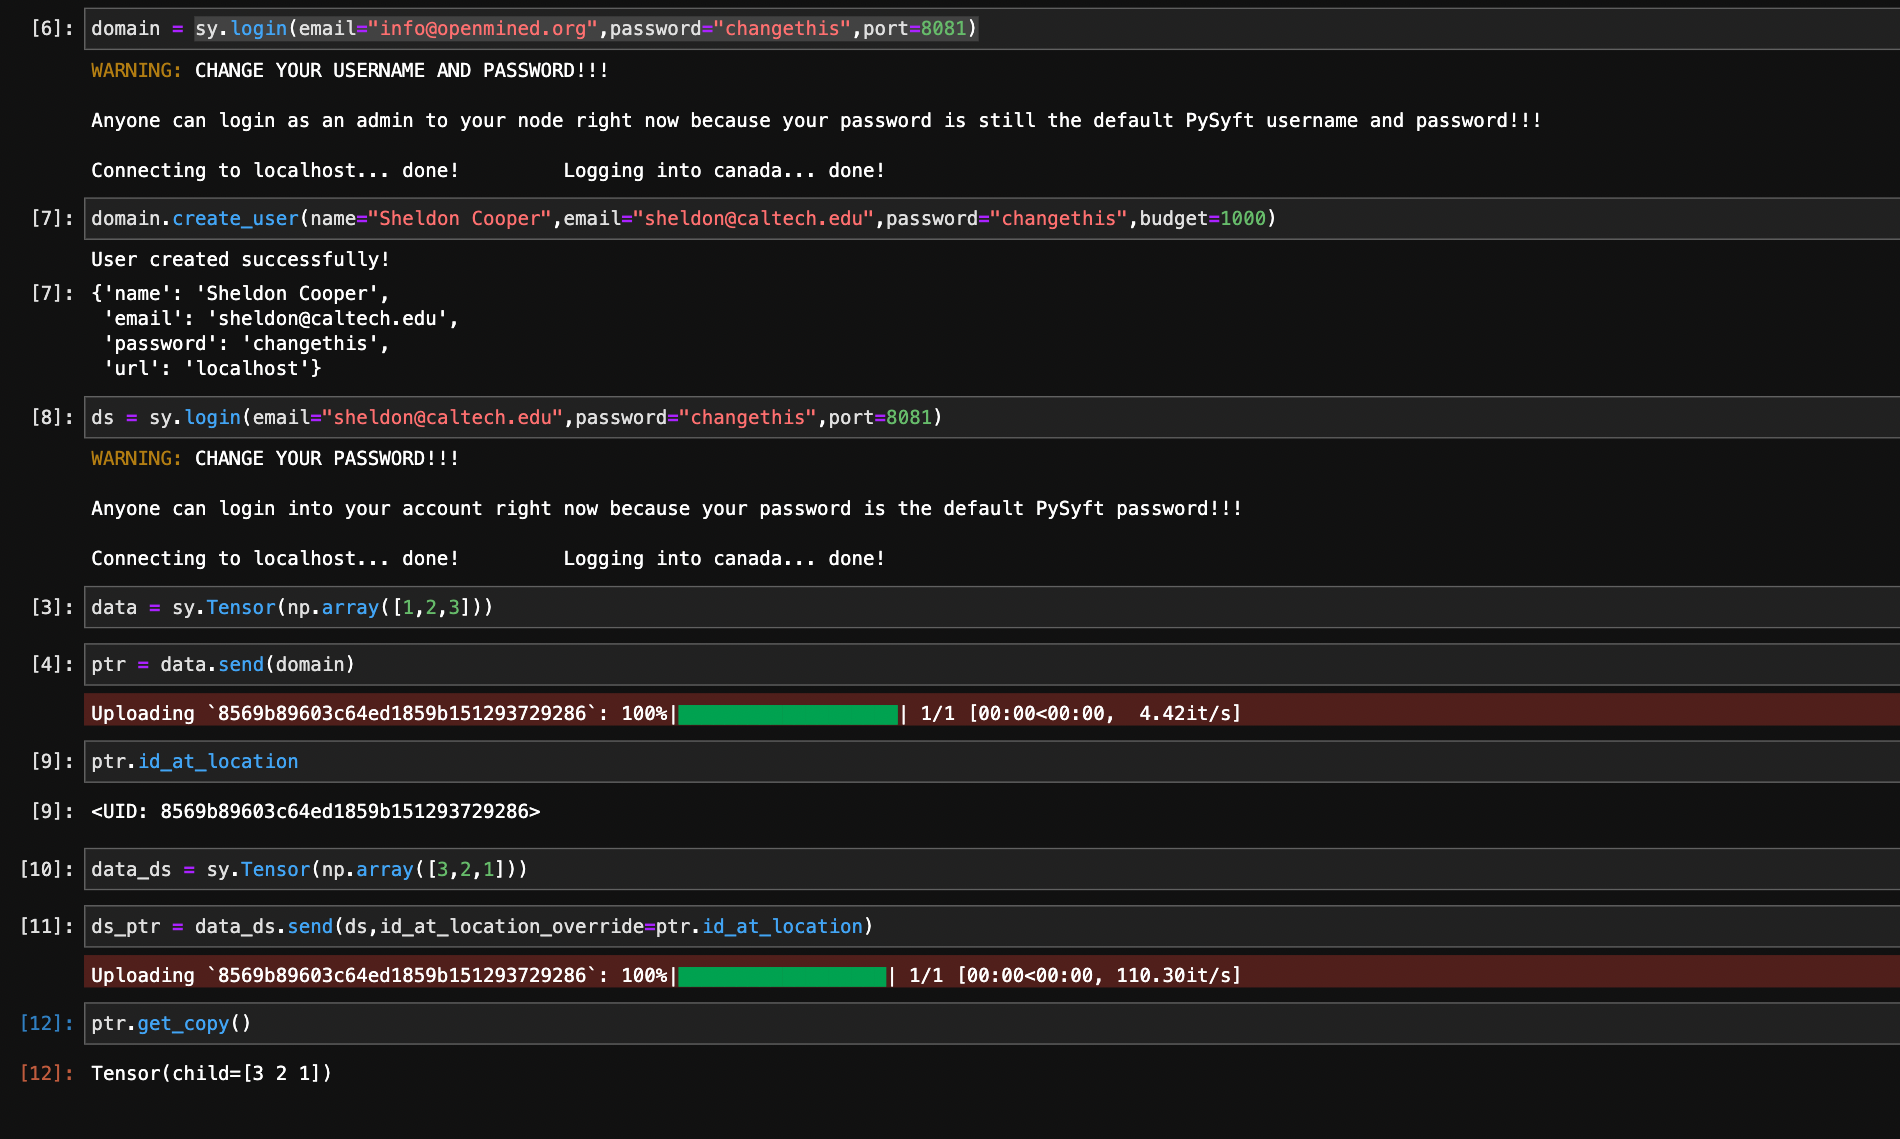Click the Tensor constructor in cell [3]
This screenshot has width=1900, height=1139.
pyautogui.click(x=240, y=607)
